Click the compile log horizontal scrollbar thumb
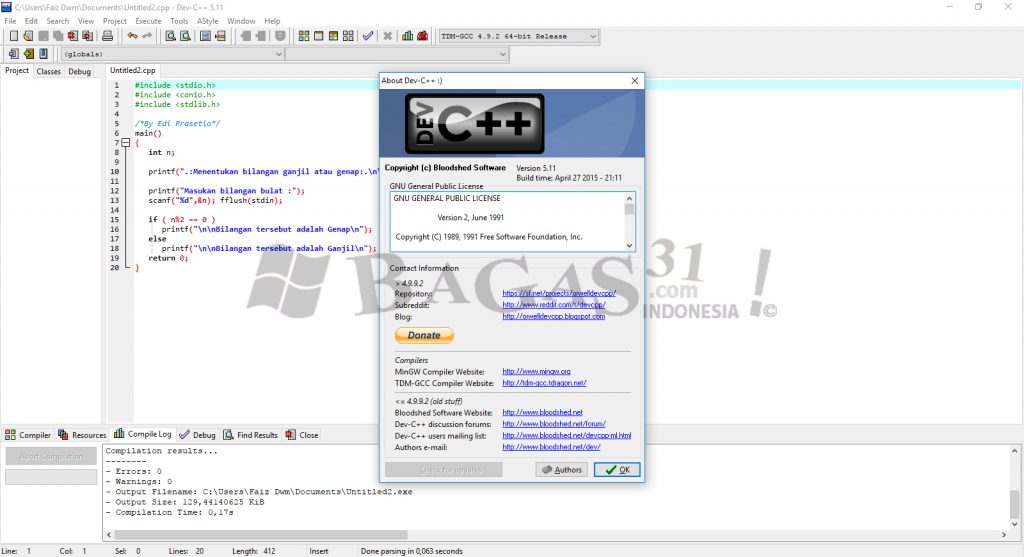The width and height of the screenshot is (1024, 557). (261, 535)
